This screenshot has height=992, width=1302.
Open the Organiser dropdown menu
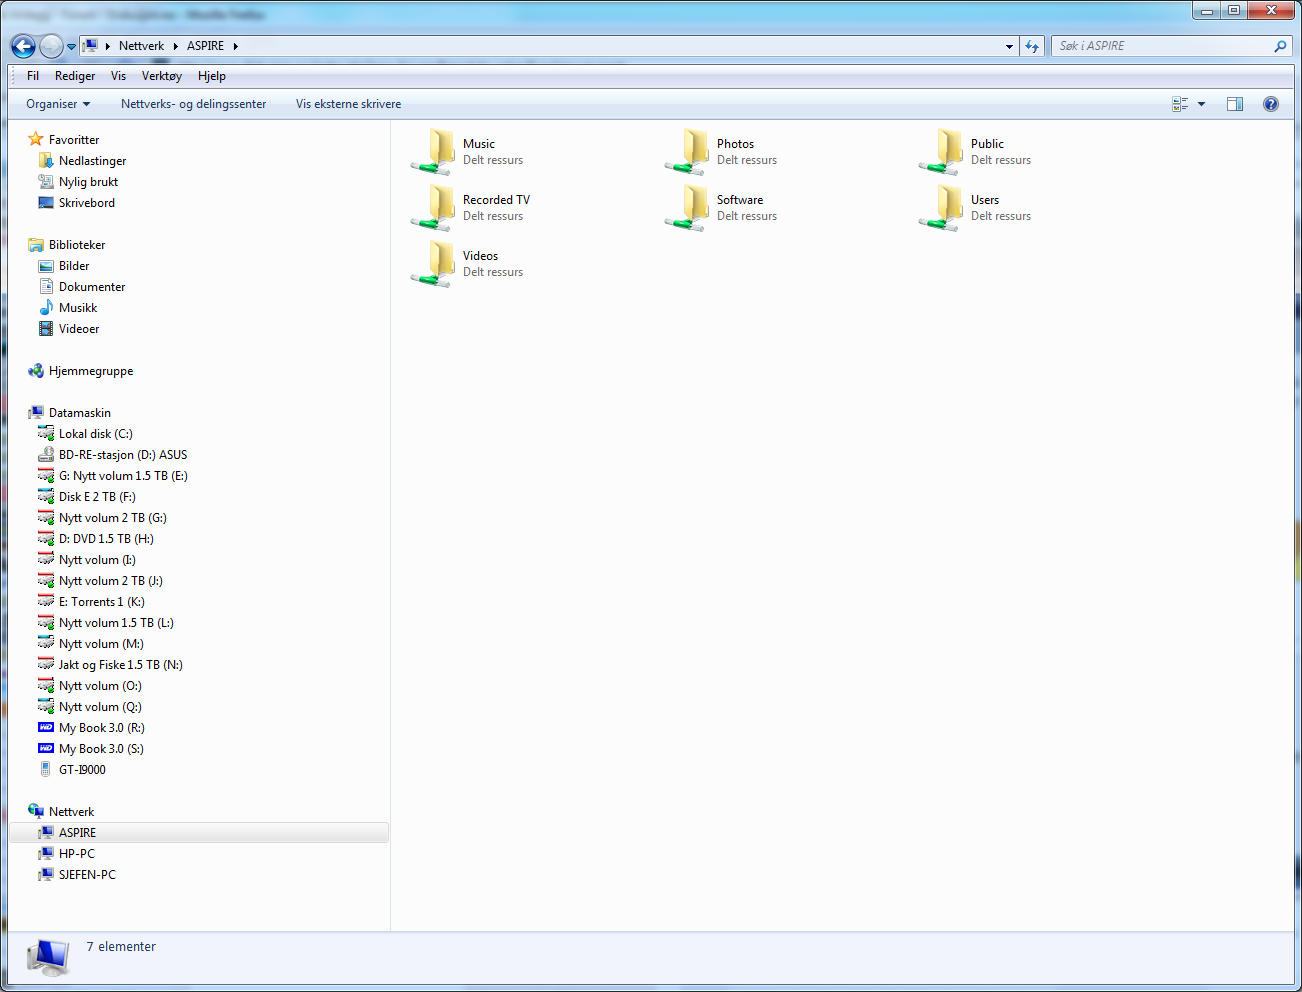pos(58,104)
